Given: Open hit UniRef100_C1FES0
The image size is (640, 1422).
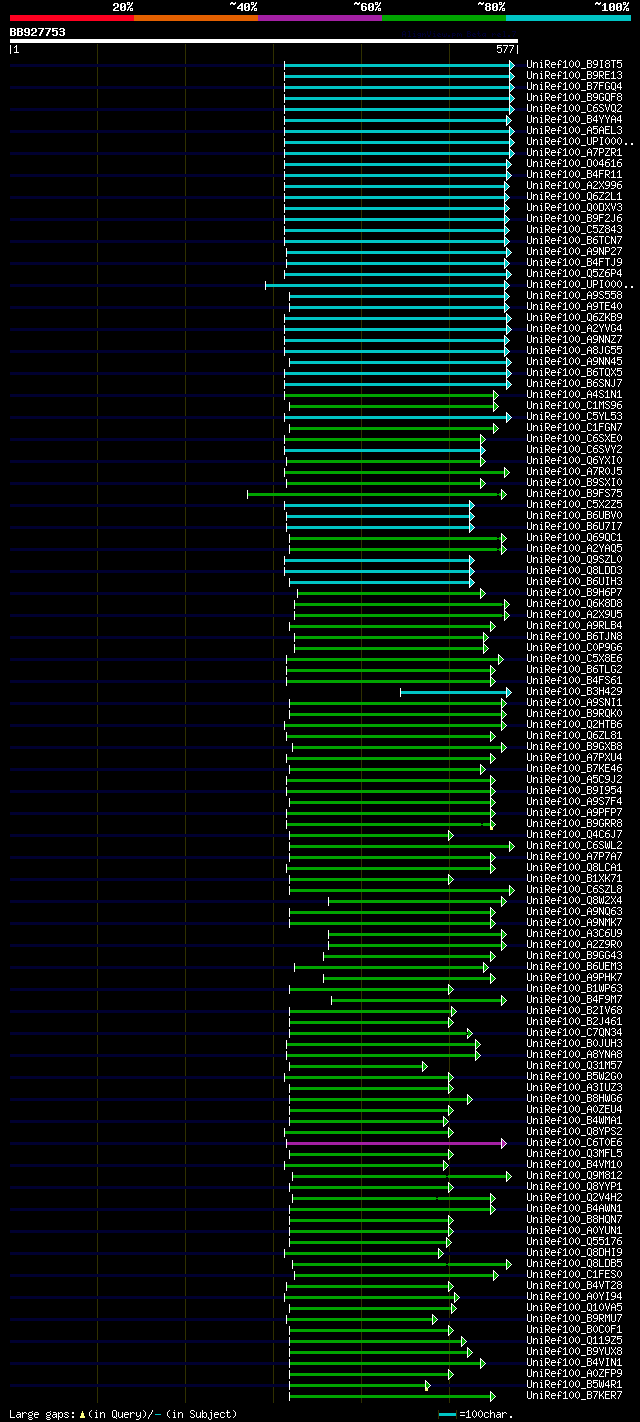Looking at the screenshot, I should 574,1274.
